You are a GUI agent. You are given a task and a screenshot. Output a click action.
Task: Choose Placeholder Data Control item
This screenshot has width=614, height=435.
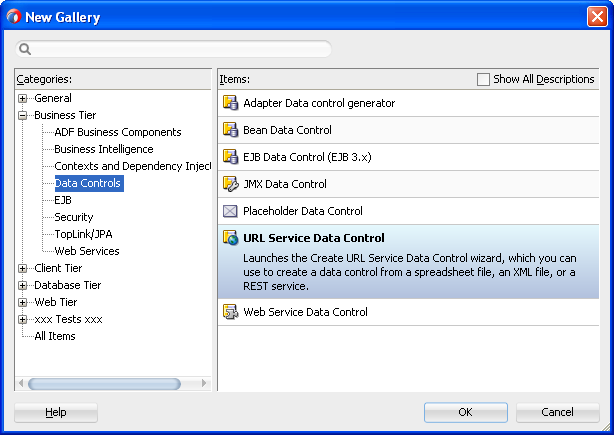coord(408,211)
